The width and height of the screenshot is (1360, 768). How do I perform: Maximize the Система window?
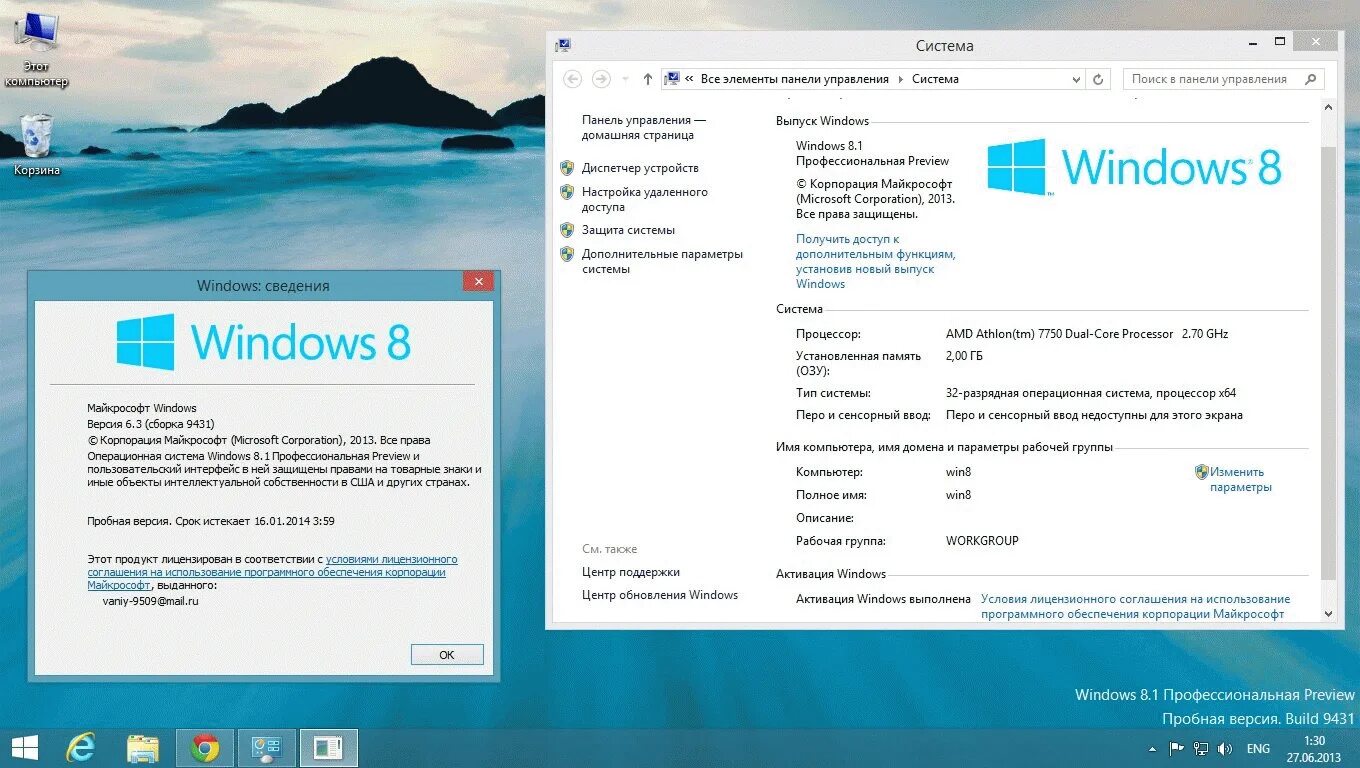point(1281,41)
